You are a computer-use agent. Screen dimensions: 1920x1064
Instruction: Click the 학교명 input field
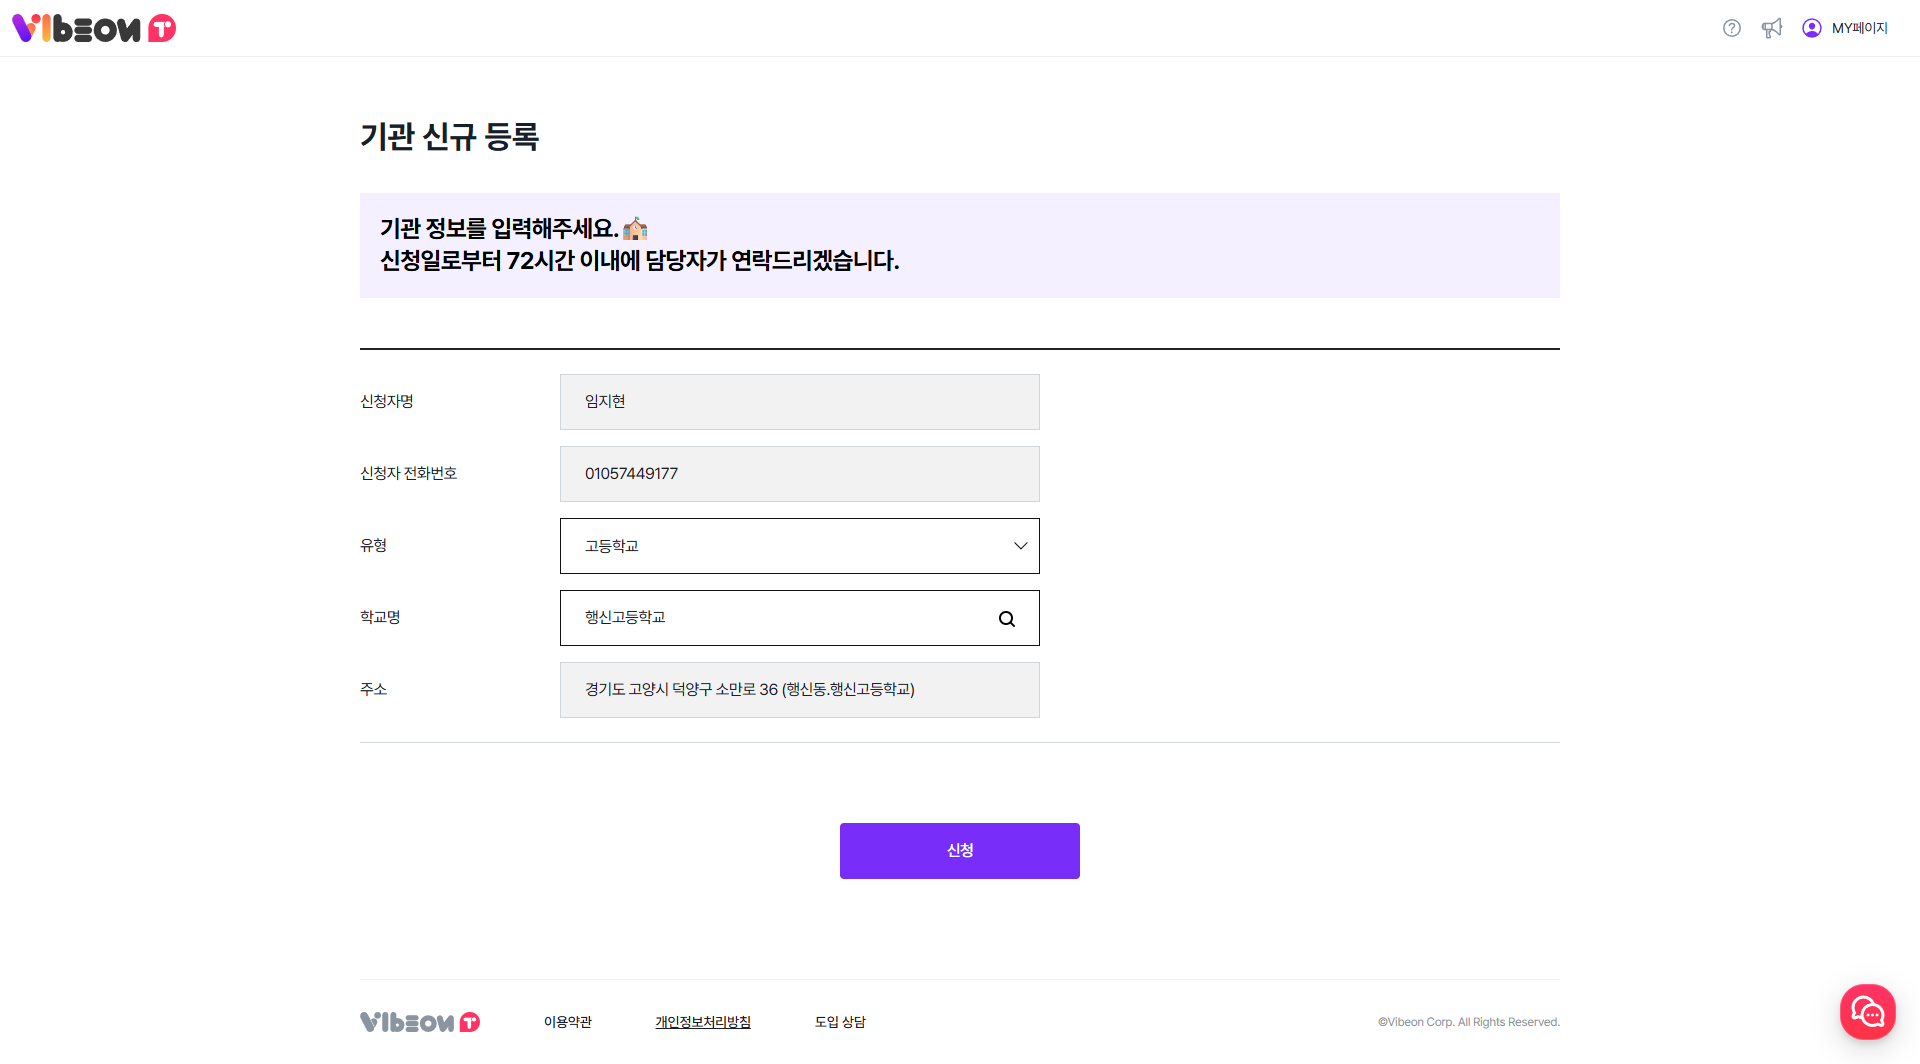click(770, 618)
